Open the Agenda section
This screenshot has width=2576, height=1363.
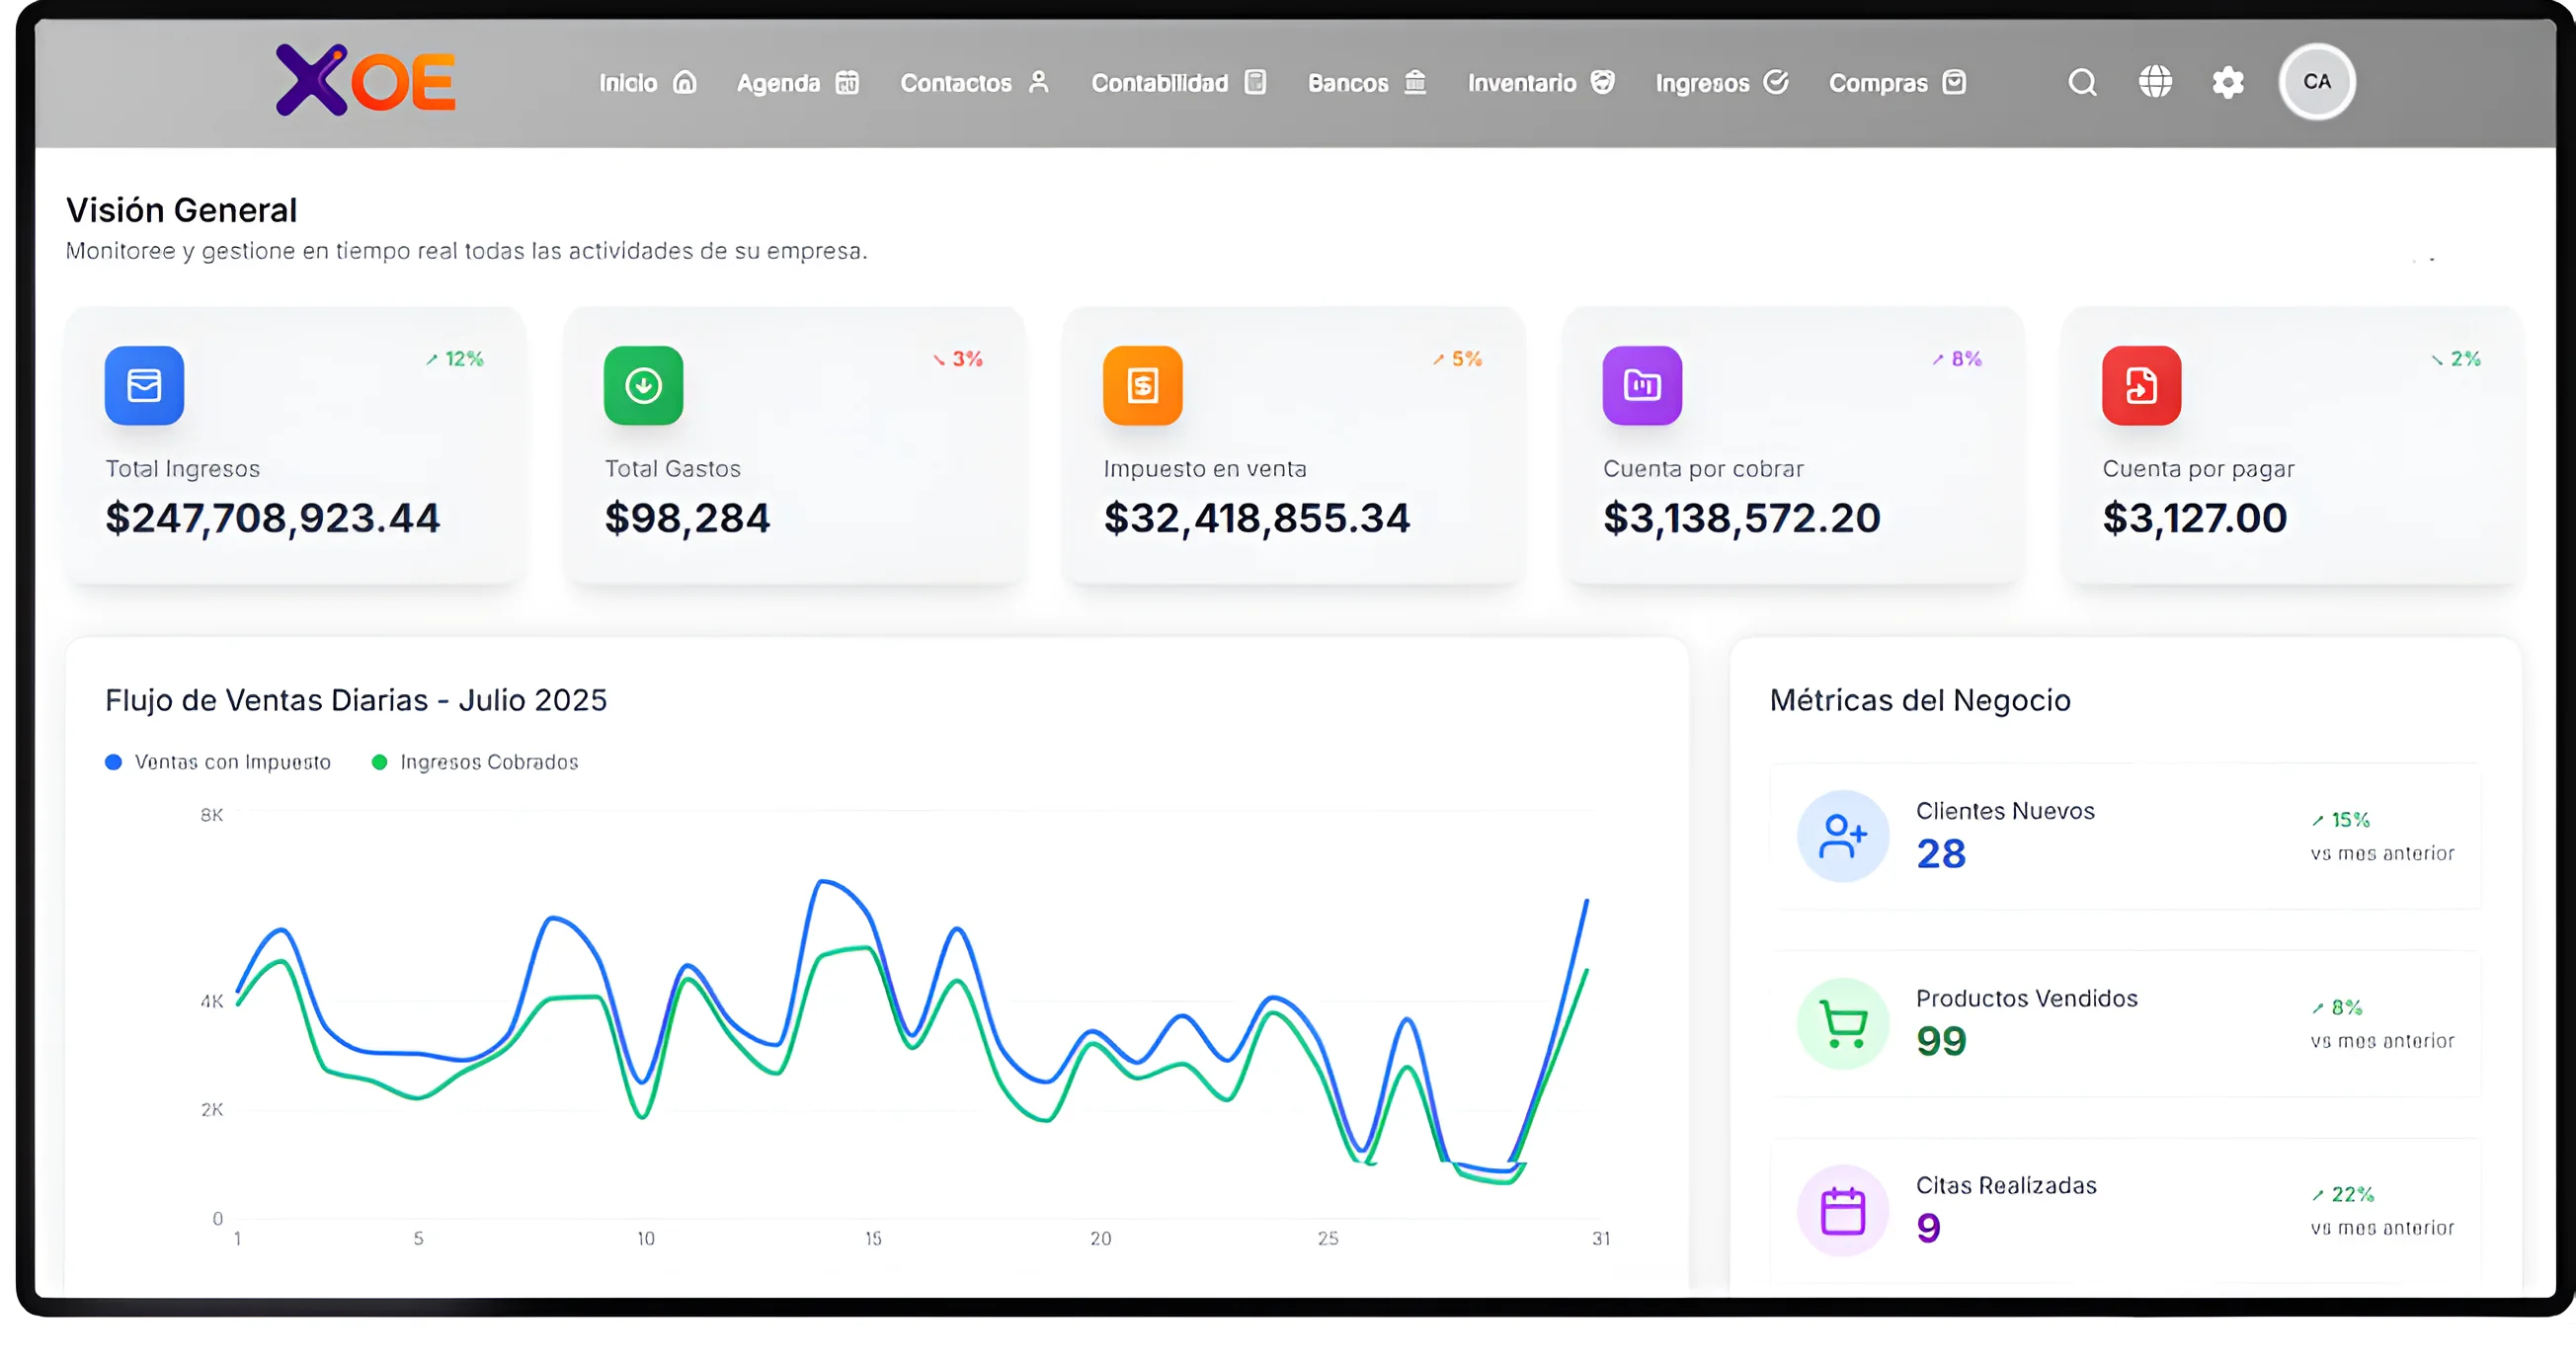778,82
